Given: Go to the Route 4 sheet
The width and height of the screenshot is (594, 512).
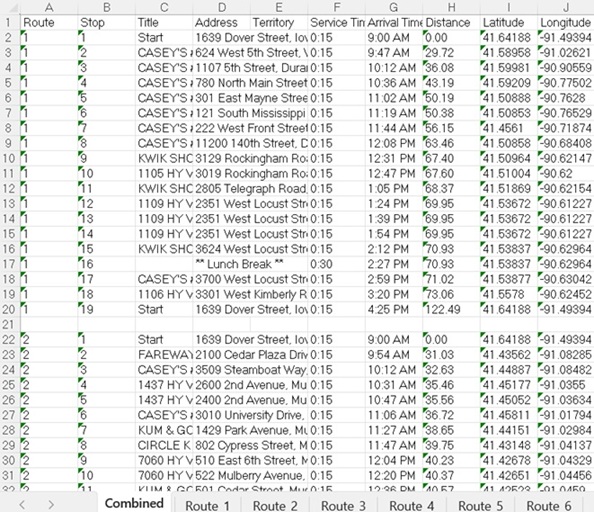Looking at the screenshot, I should click(x=411, y=506).
